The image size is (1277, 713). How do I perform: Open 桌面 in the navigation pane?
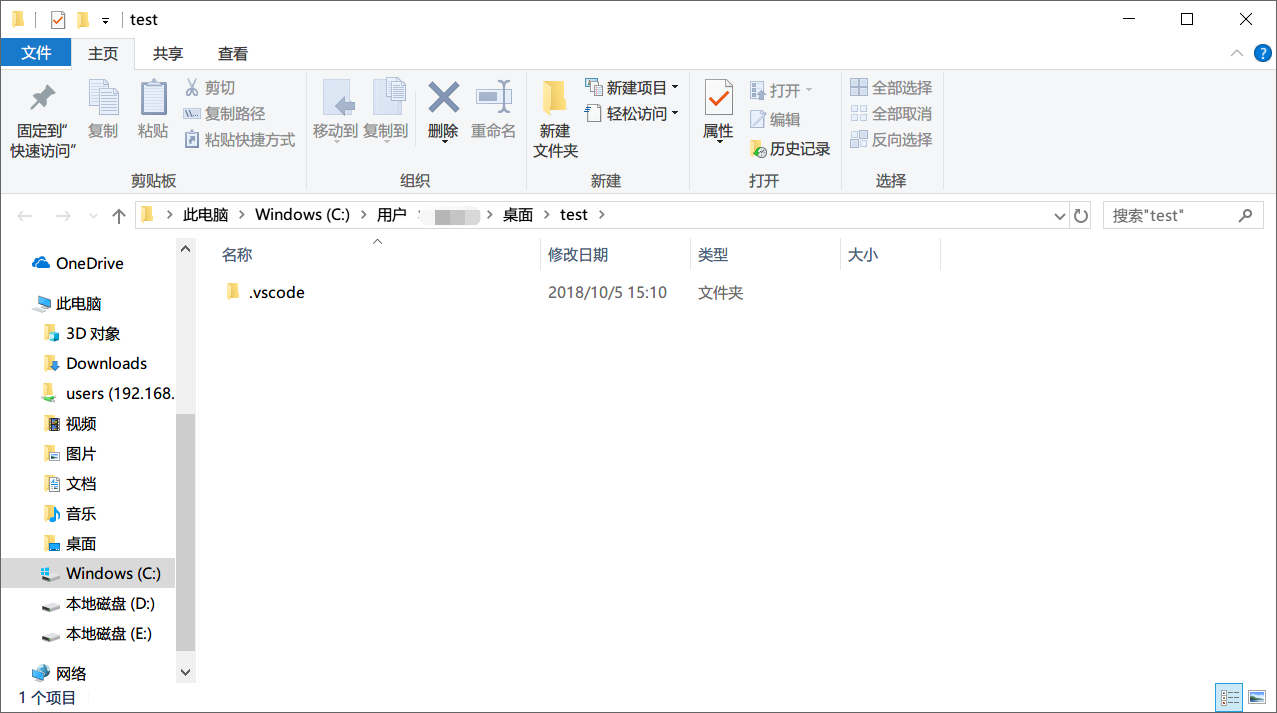click(70, 544)
